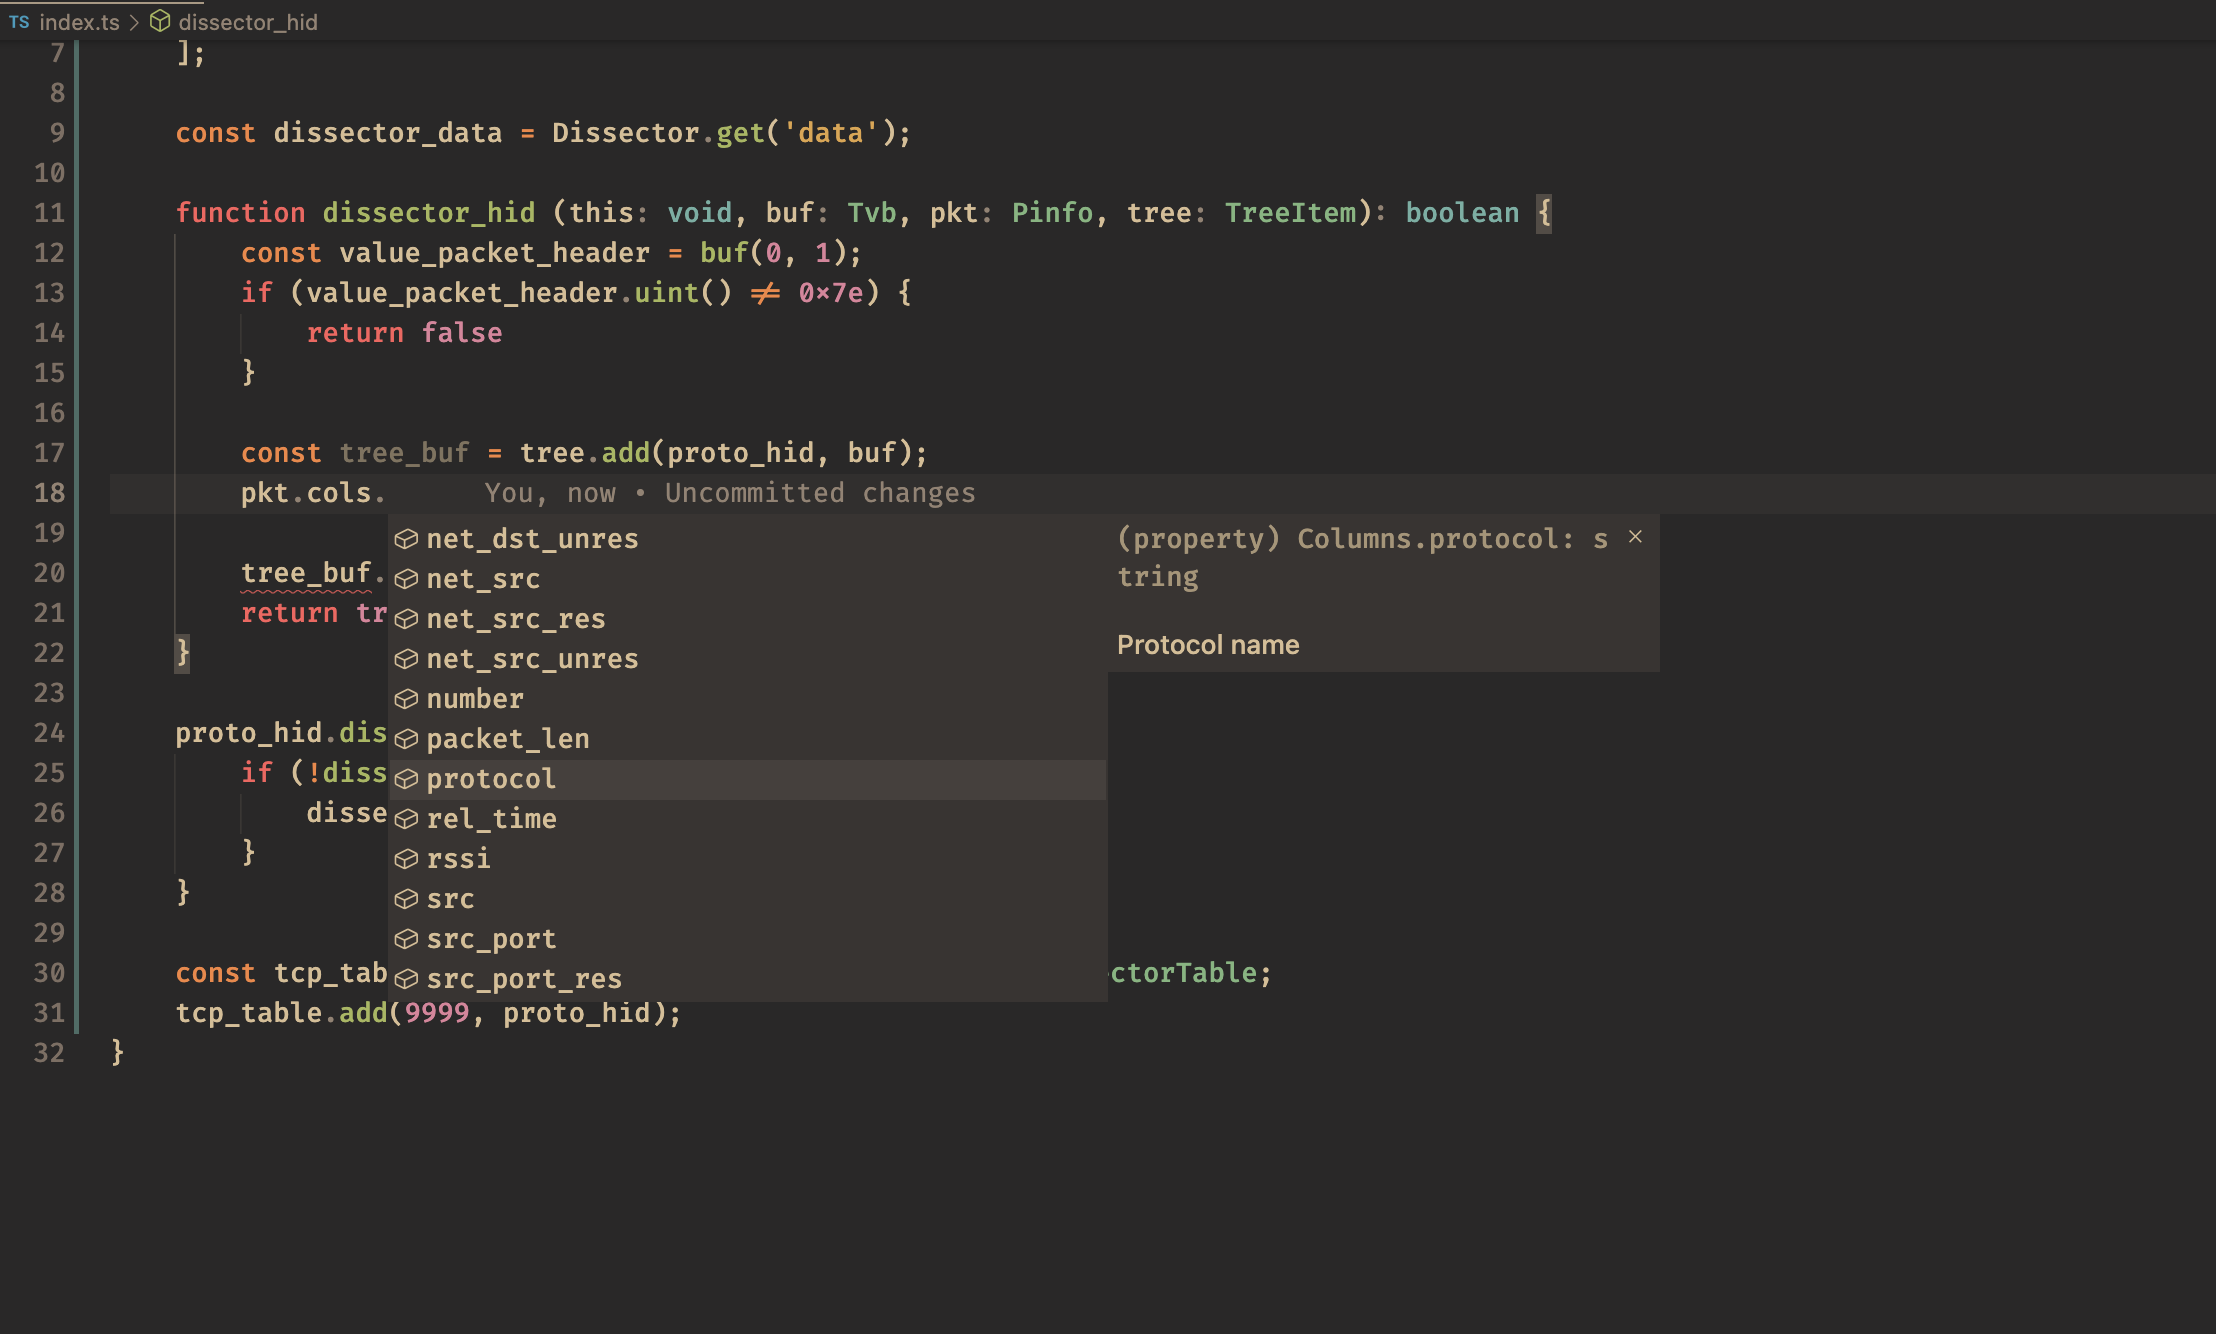Click the breadcrumb chevron separator
The width and height of the screenshot is (2216, 1334).
click(x=134, y=22)
